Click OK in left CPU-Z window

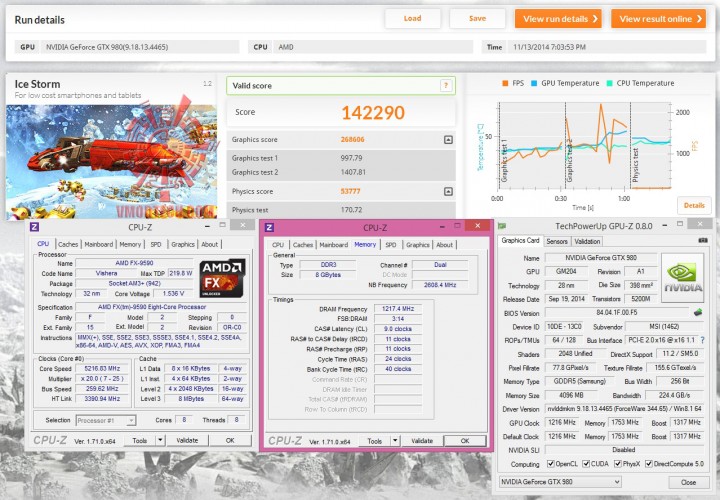point(230,440)
